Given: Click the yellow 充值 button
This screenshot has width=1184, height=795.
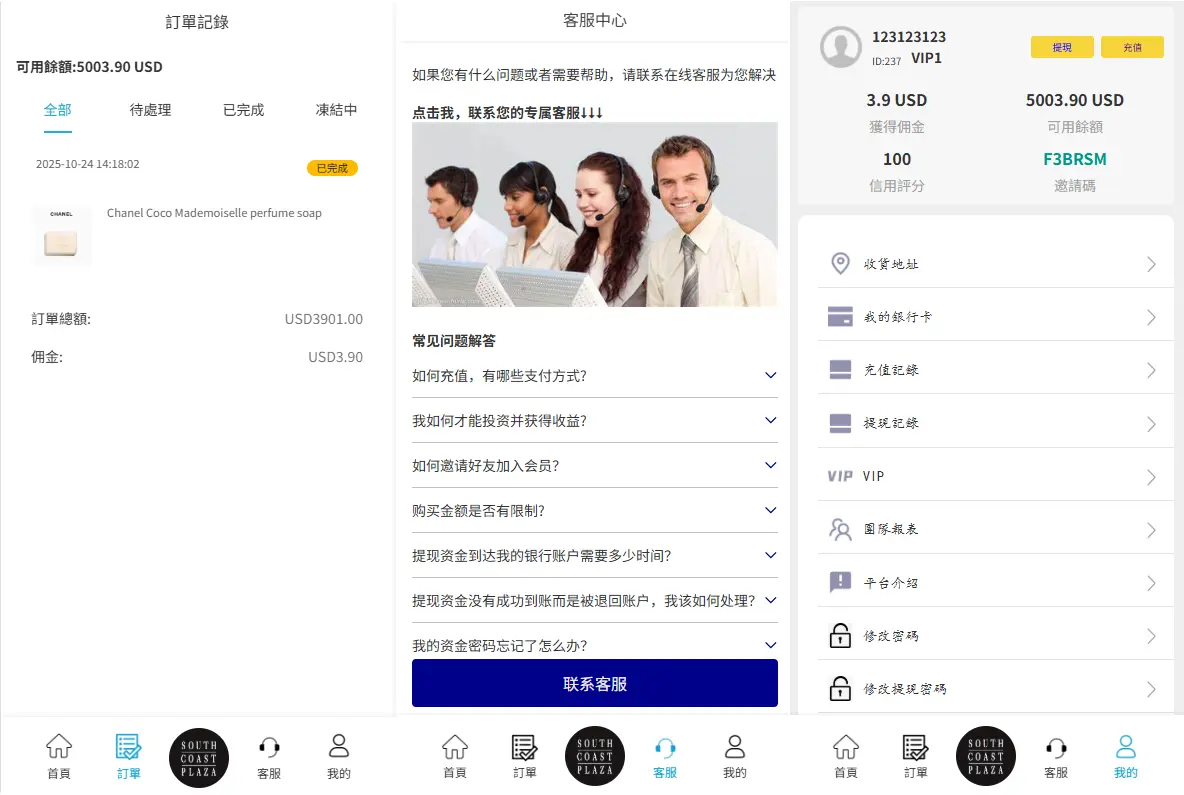Looking at the screenshot, I should (x=1132, y=47).
